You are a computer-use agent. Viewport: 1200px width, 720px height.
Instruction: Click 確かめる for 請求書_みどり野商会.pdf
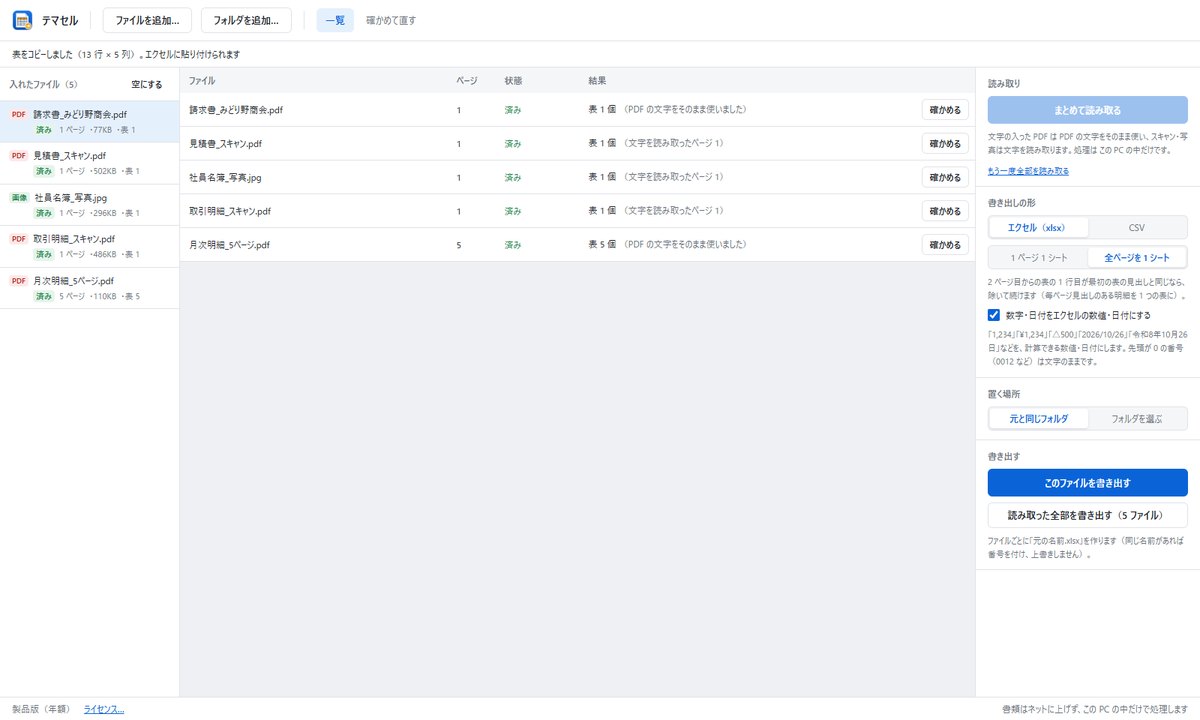[945, 110]
